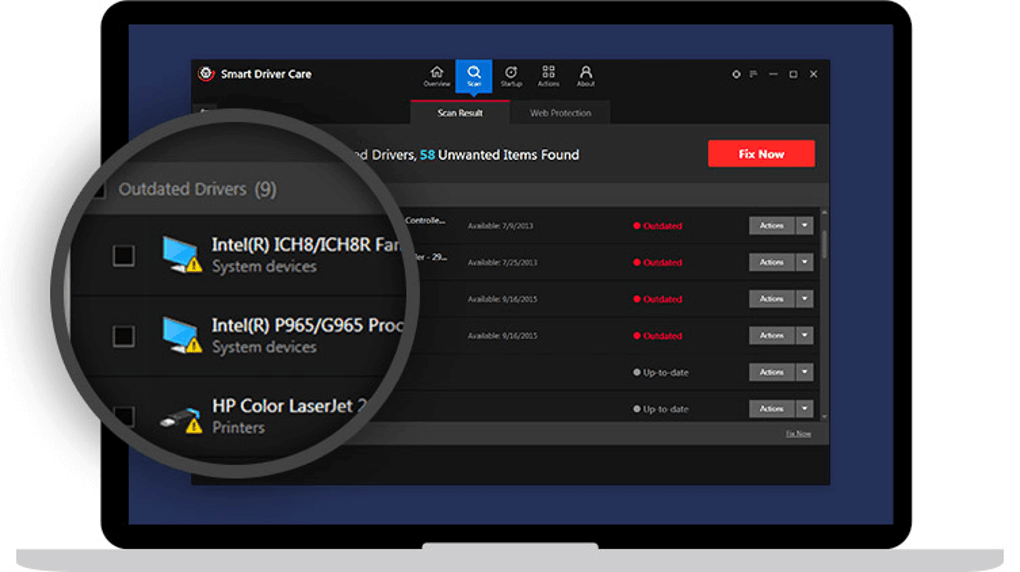Check the HP Color LaserJet printer checkbox

pos(124,416)
